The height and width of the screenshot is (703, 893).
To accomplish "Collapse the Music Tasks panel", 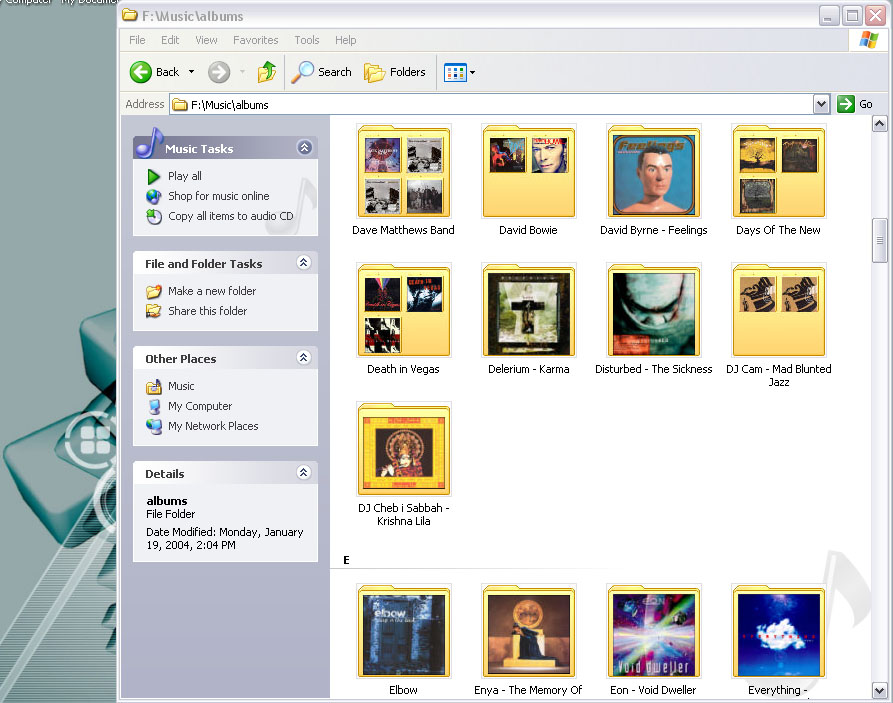I will (305, 148).
